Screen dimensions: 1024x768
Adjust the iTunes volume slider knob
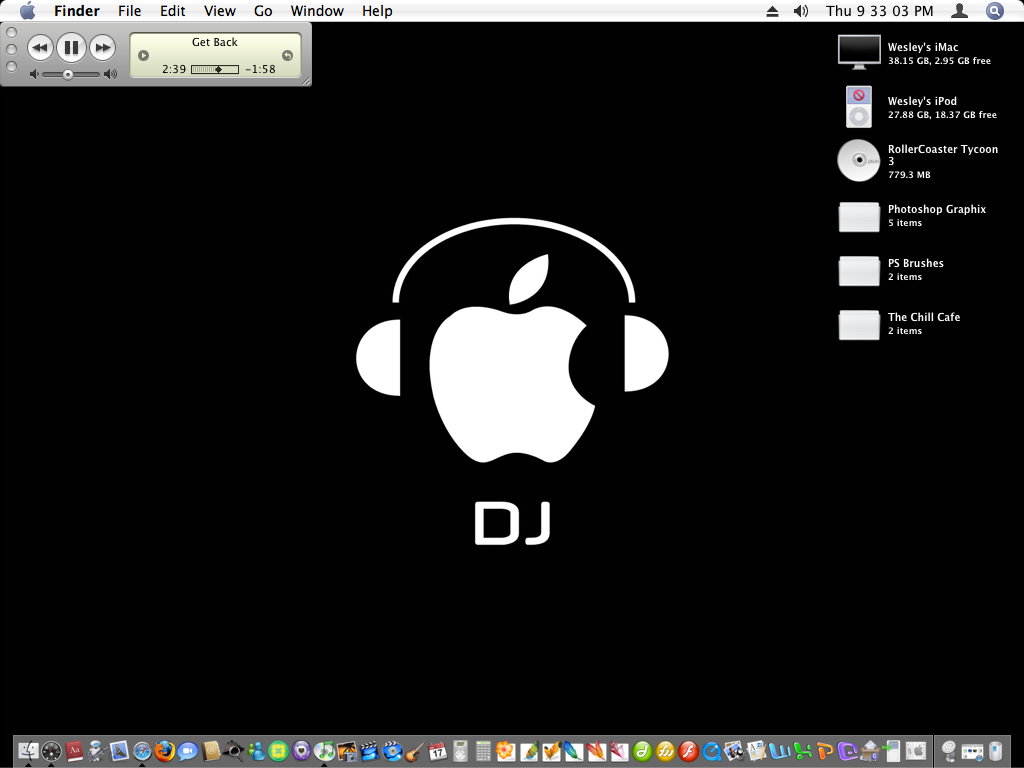click(x=68, y=74)
